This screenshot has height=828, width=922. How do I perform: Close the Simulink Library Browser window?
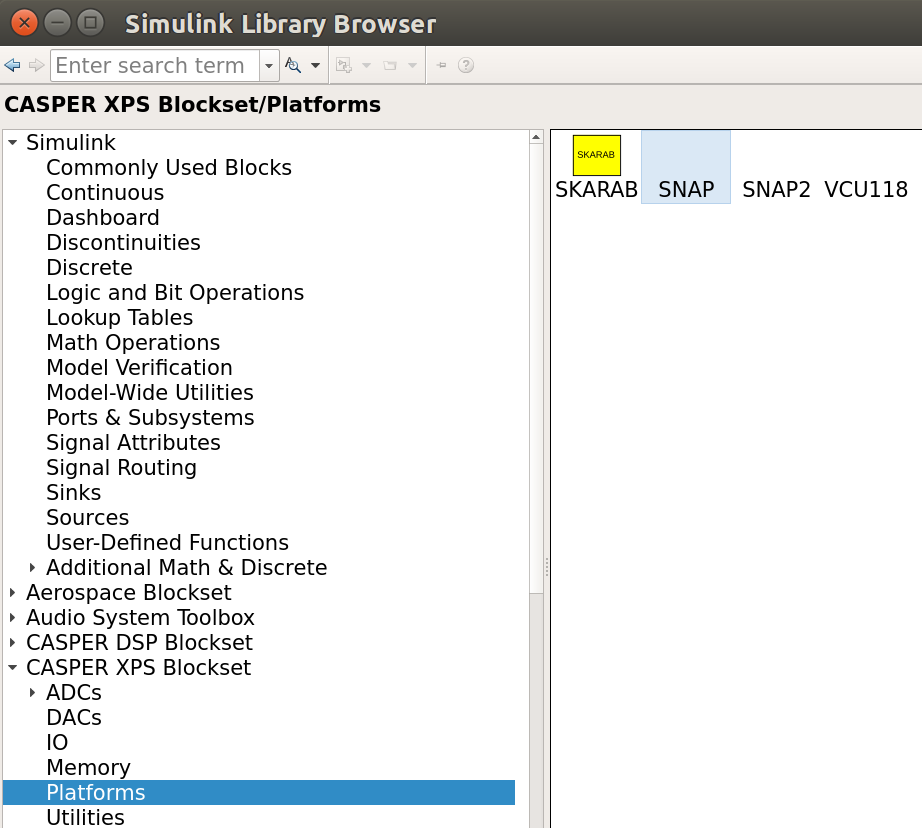coord(24,23)
